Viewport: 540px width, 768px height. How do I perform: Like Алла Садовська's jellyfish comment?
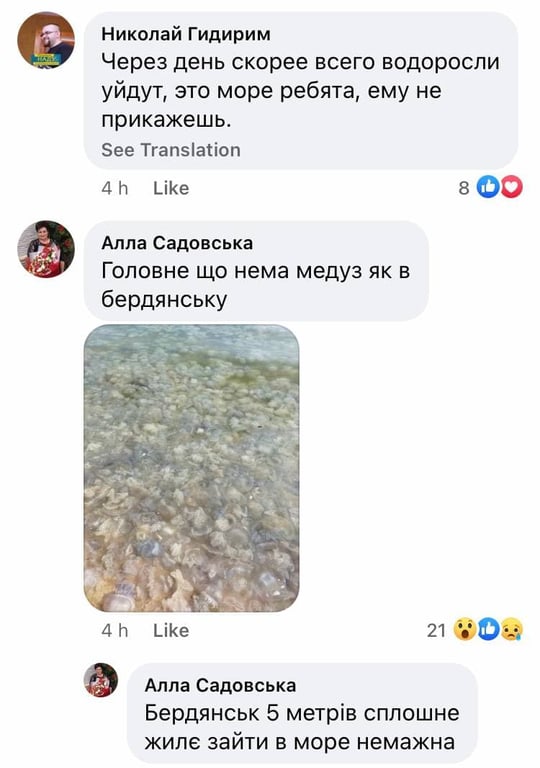[x=171, y=630]
